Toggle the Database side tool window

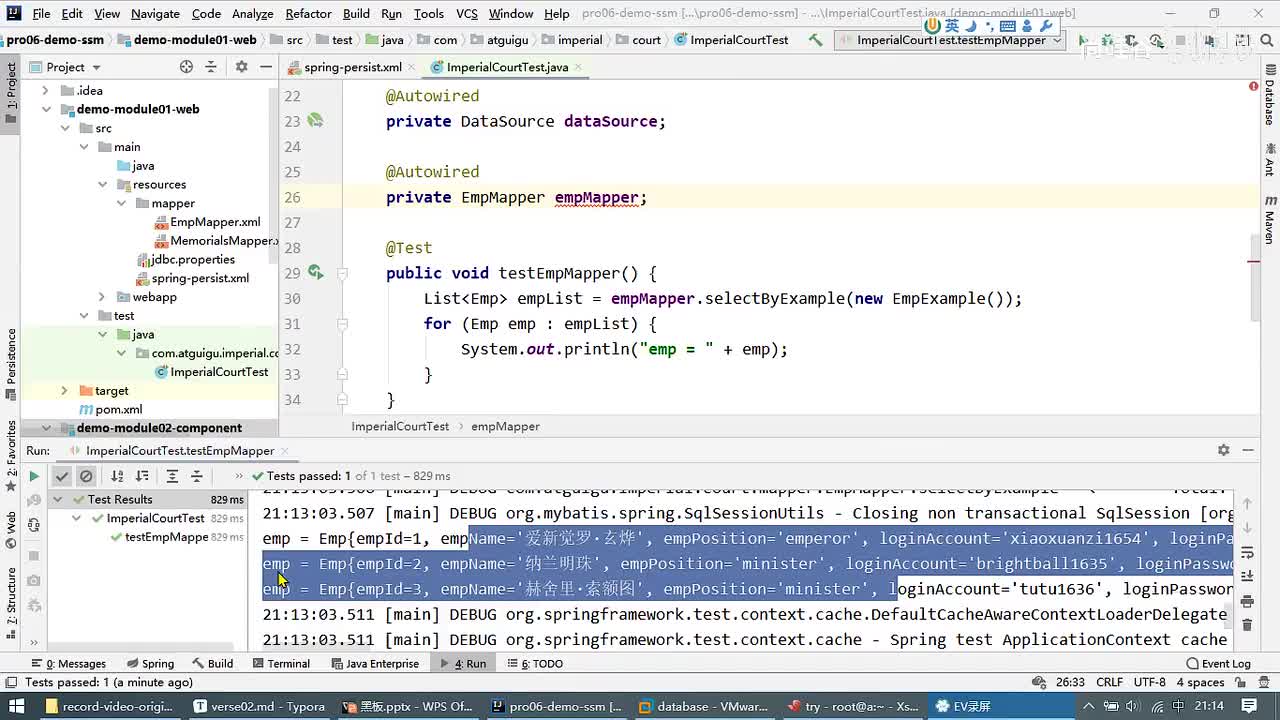[x=1269, y=100]
